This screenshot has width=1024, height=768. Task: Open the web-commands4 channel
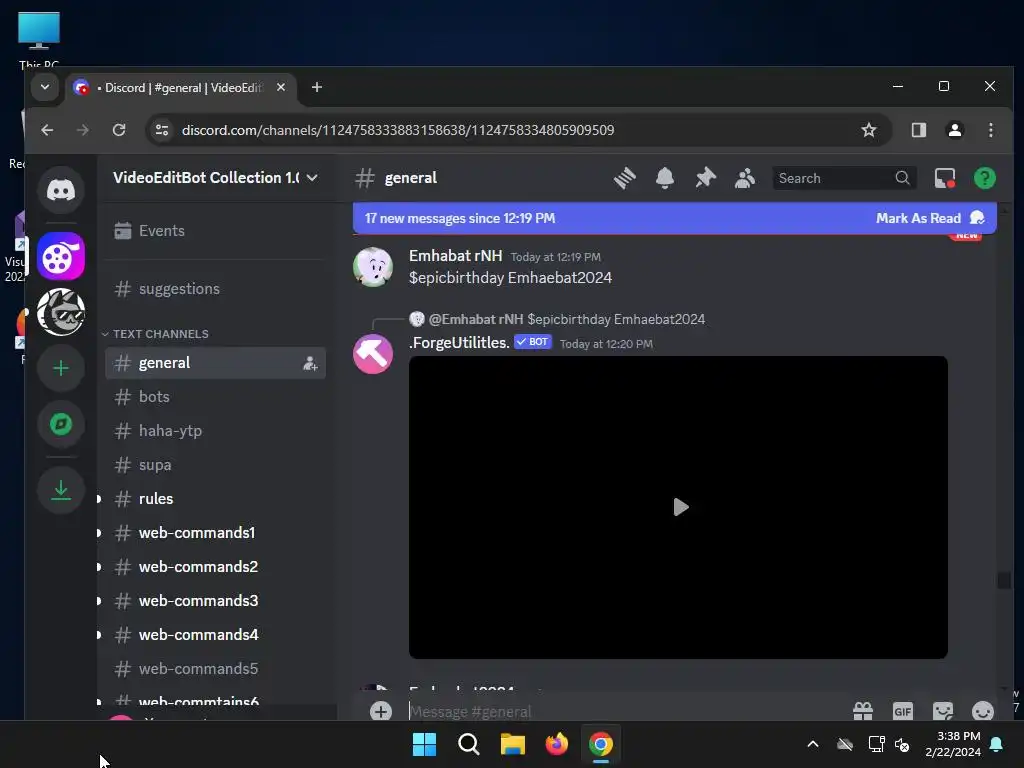(216, 634)
